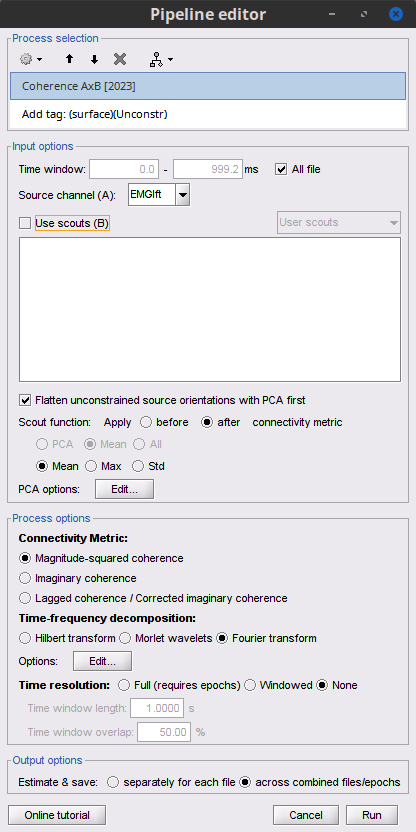Expand the Source channel EMGlft dropdown
This screenshot has width=416, height=832.
tap(183, 195)
